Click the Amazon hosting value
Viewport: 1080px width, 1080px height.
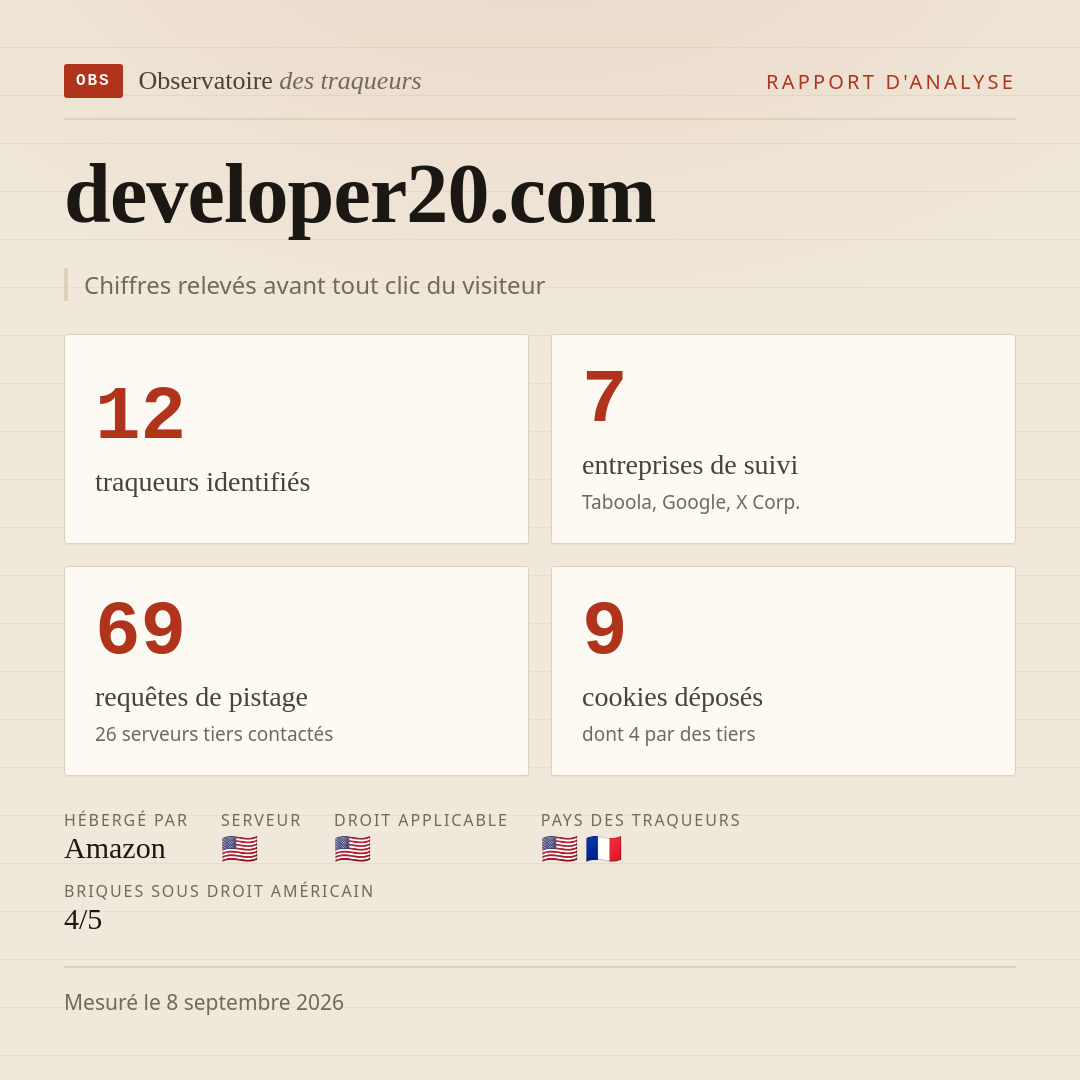pyautogui.click(x=115, y=849)
